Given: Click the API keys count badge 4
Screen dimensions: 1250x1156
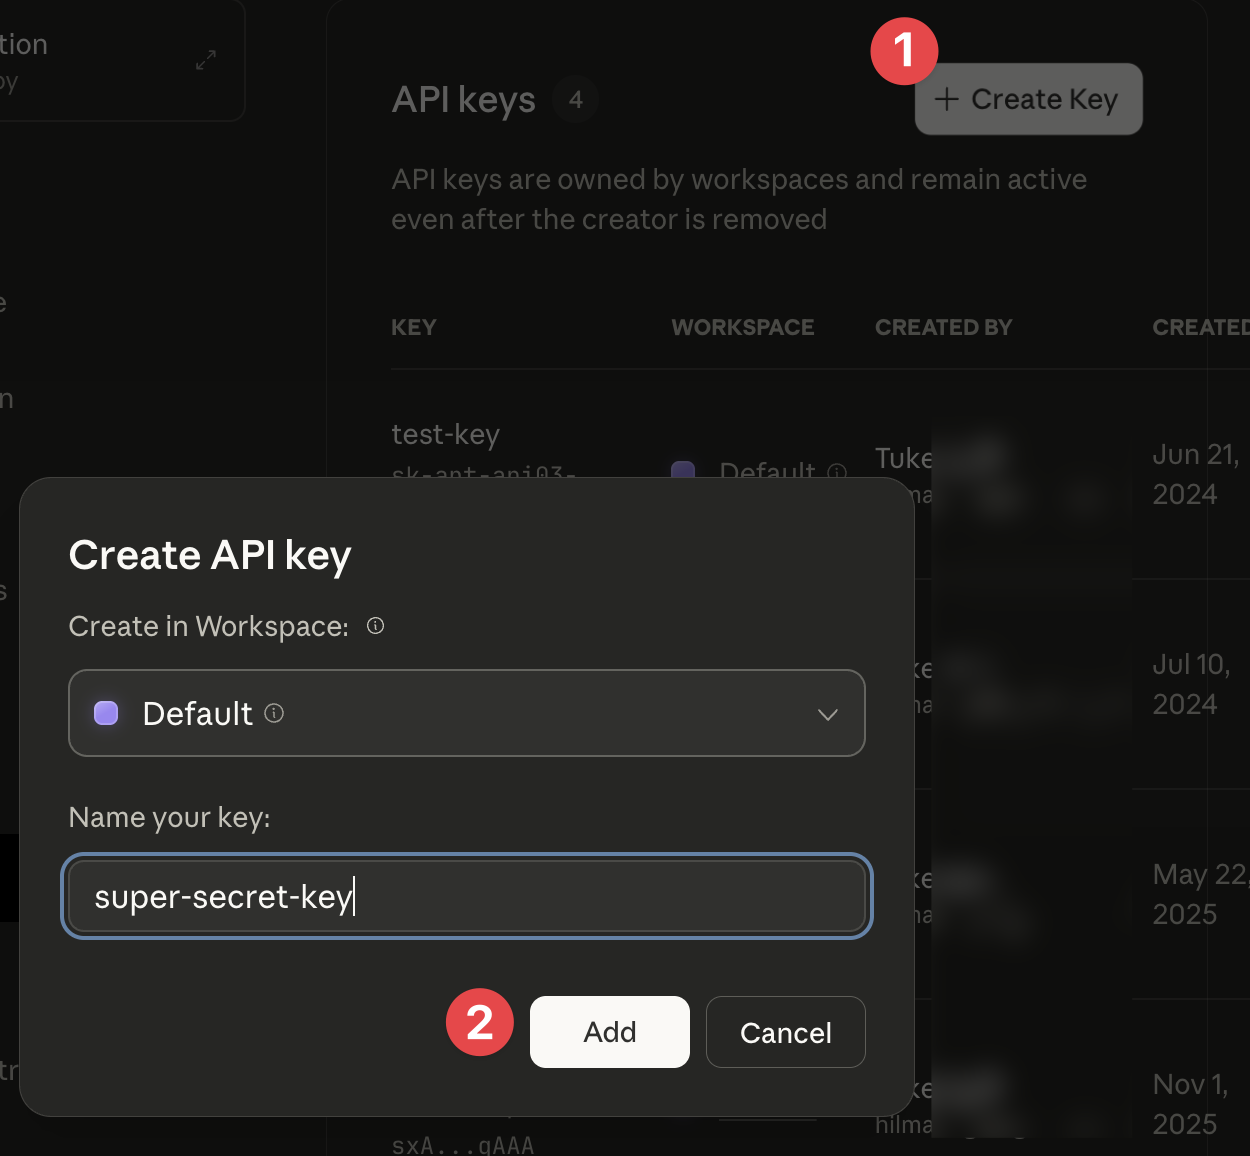Looking at the screenshot, I should tap(575, 99).
